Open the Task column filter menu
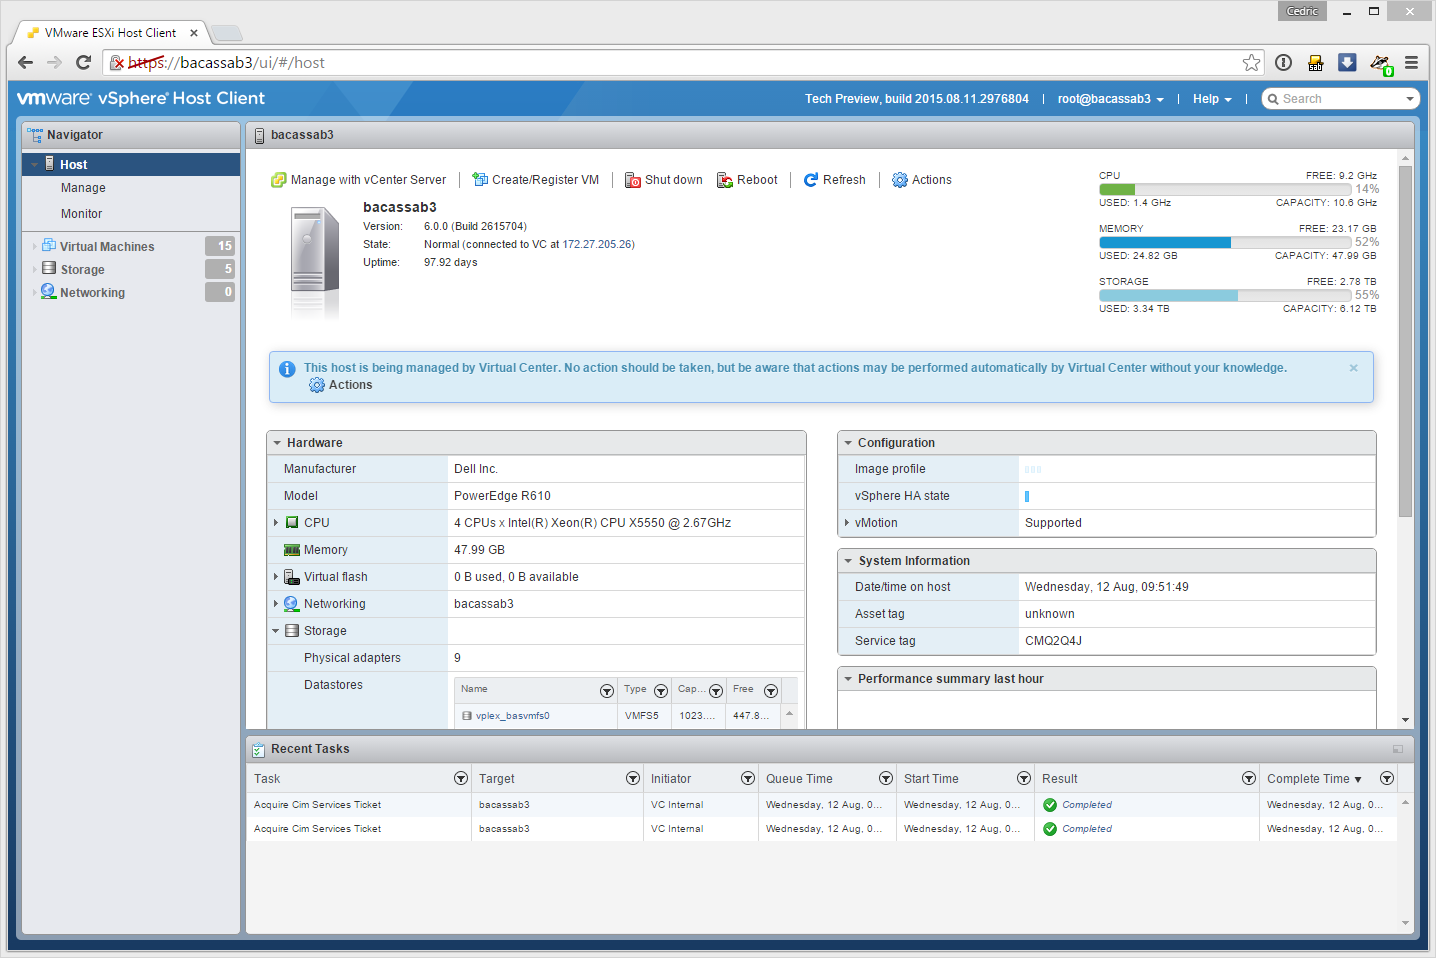 (x=460, y=779)
